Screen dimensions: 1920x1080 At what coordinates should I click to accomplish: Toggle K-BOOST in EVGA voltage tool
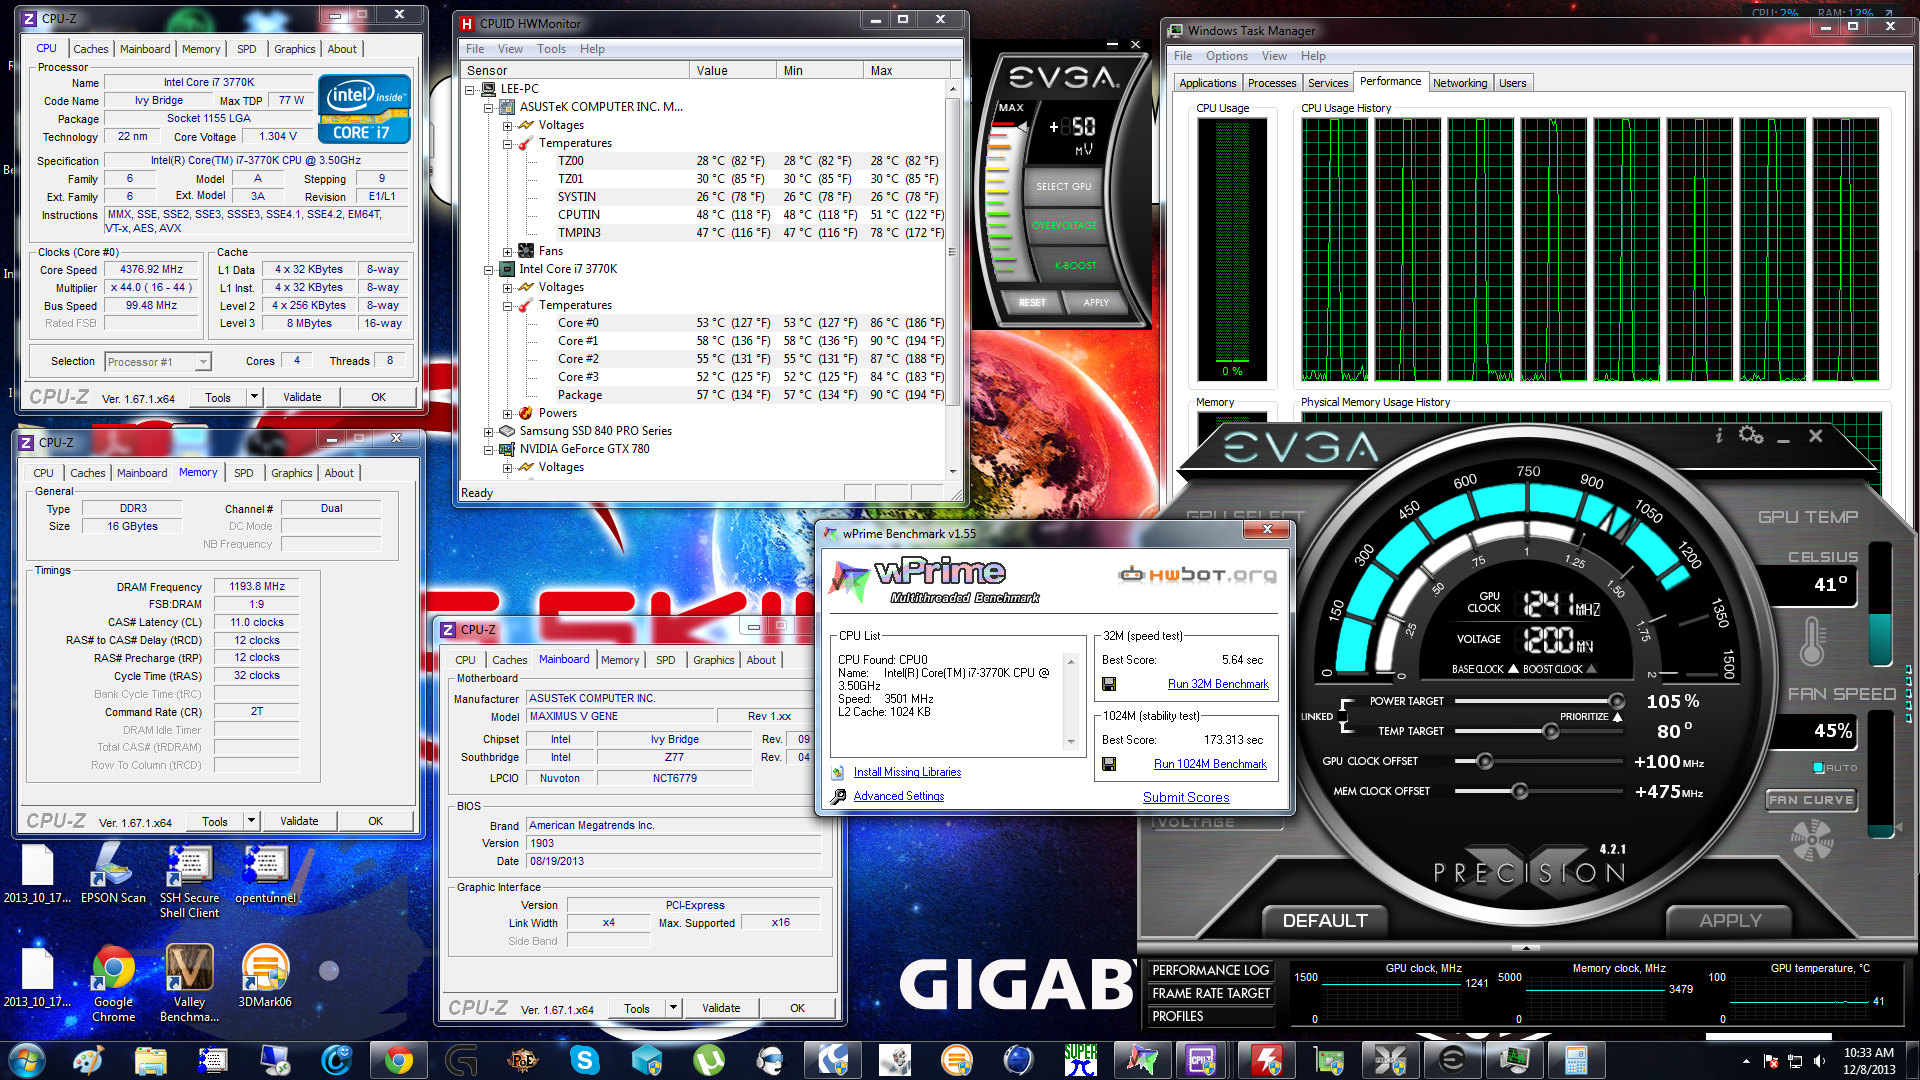click(x=1075, y=266)
